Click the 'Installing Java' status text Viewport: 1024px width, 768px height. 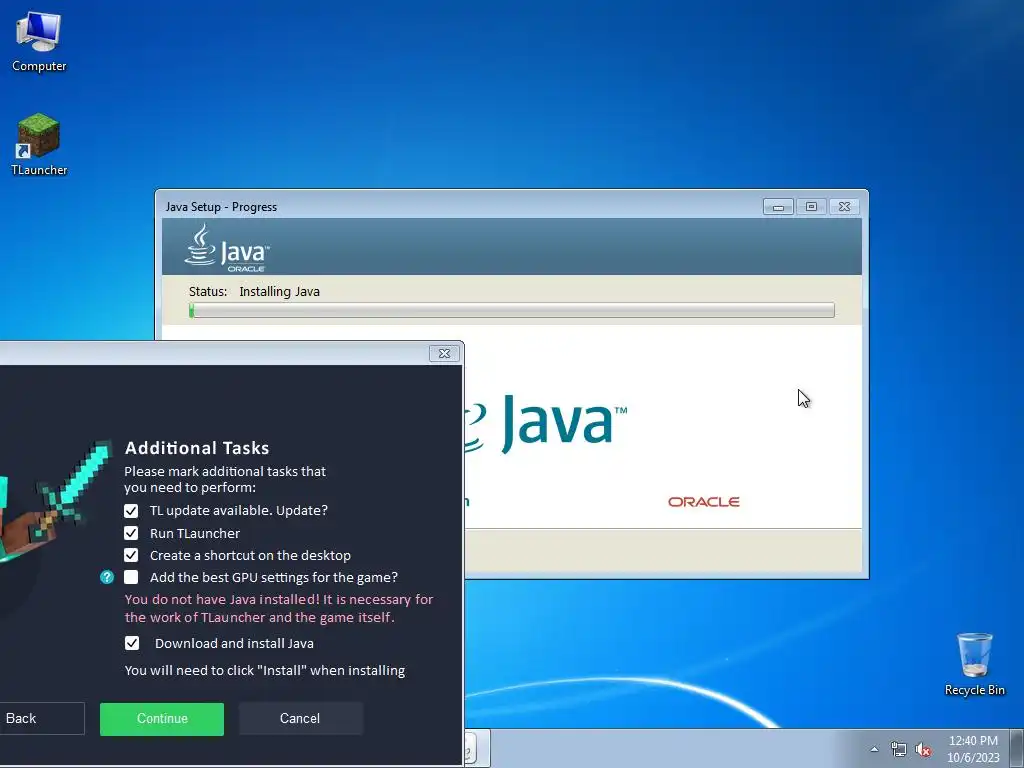pos(280,292)
